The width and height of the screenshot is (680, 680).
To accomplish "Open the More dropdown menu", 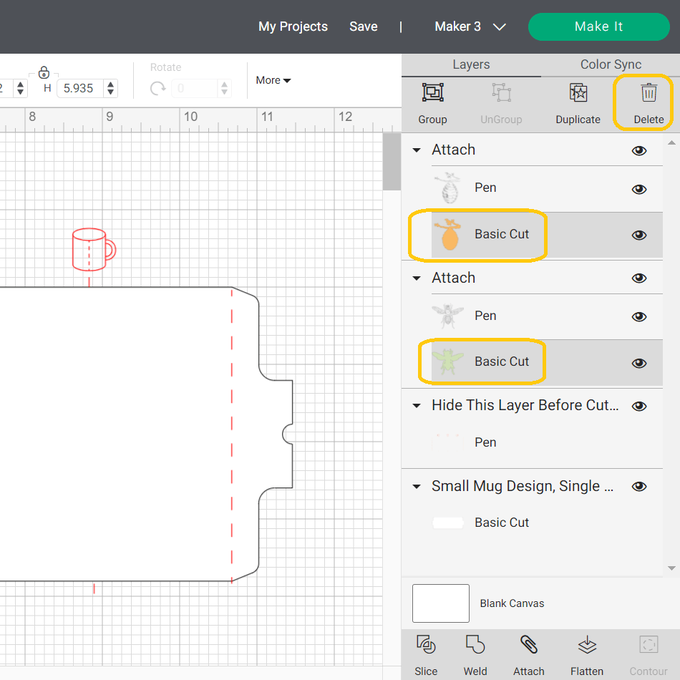I will pyautogui.click(x=273, y=80).
